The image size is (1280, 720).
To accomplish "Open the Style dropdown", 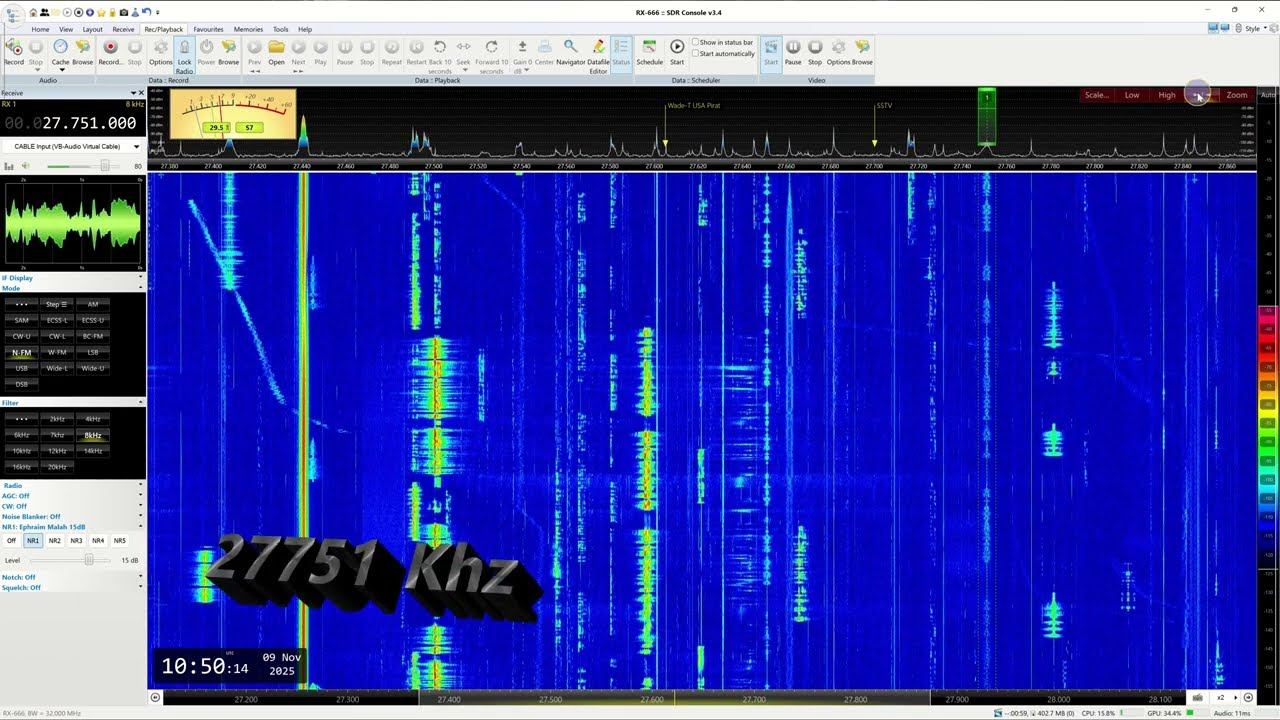I will tap(1254, 29).
